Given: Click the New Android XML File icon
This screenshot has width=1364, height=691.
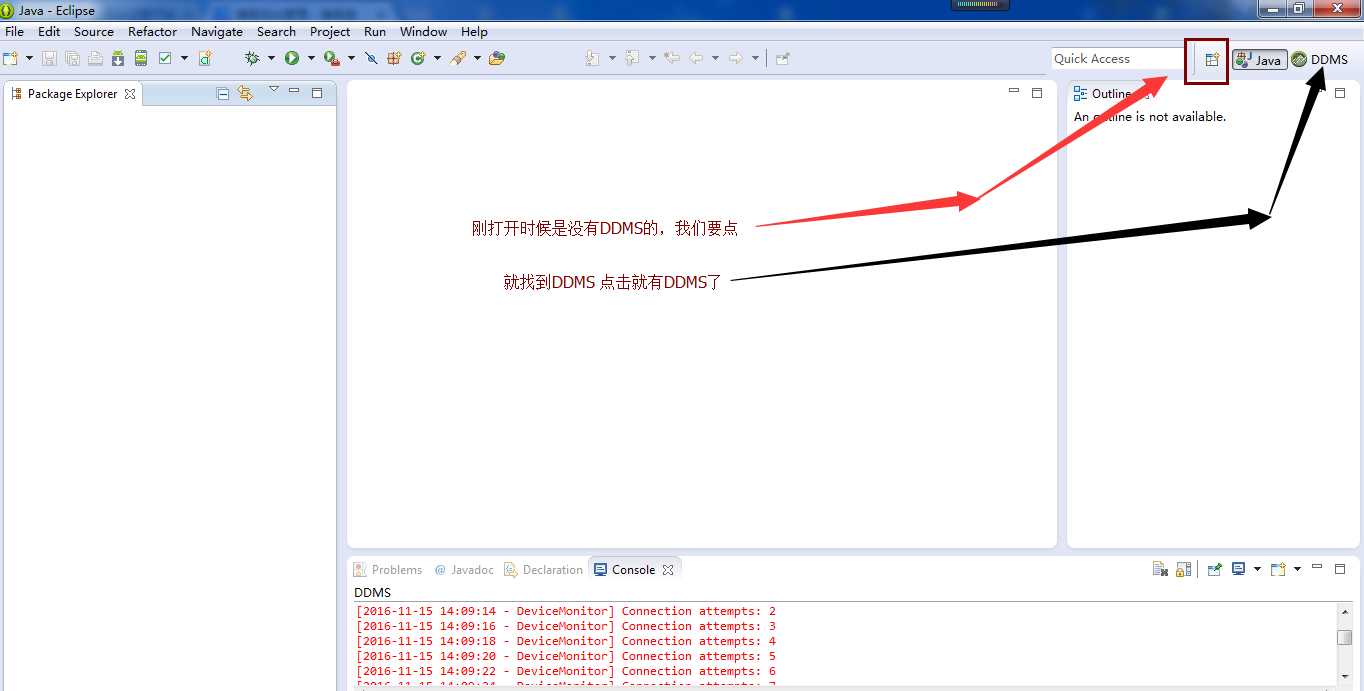Looking at the screenshot, I should (206, 58).
